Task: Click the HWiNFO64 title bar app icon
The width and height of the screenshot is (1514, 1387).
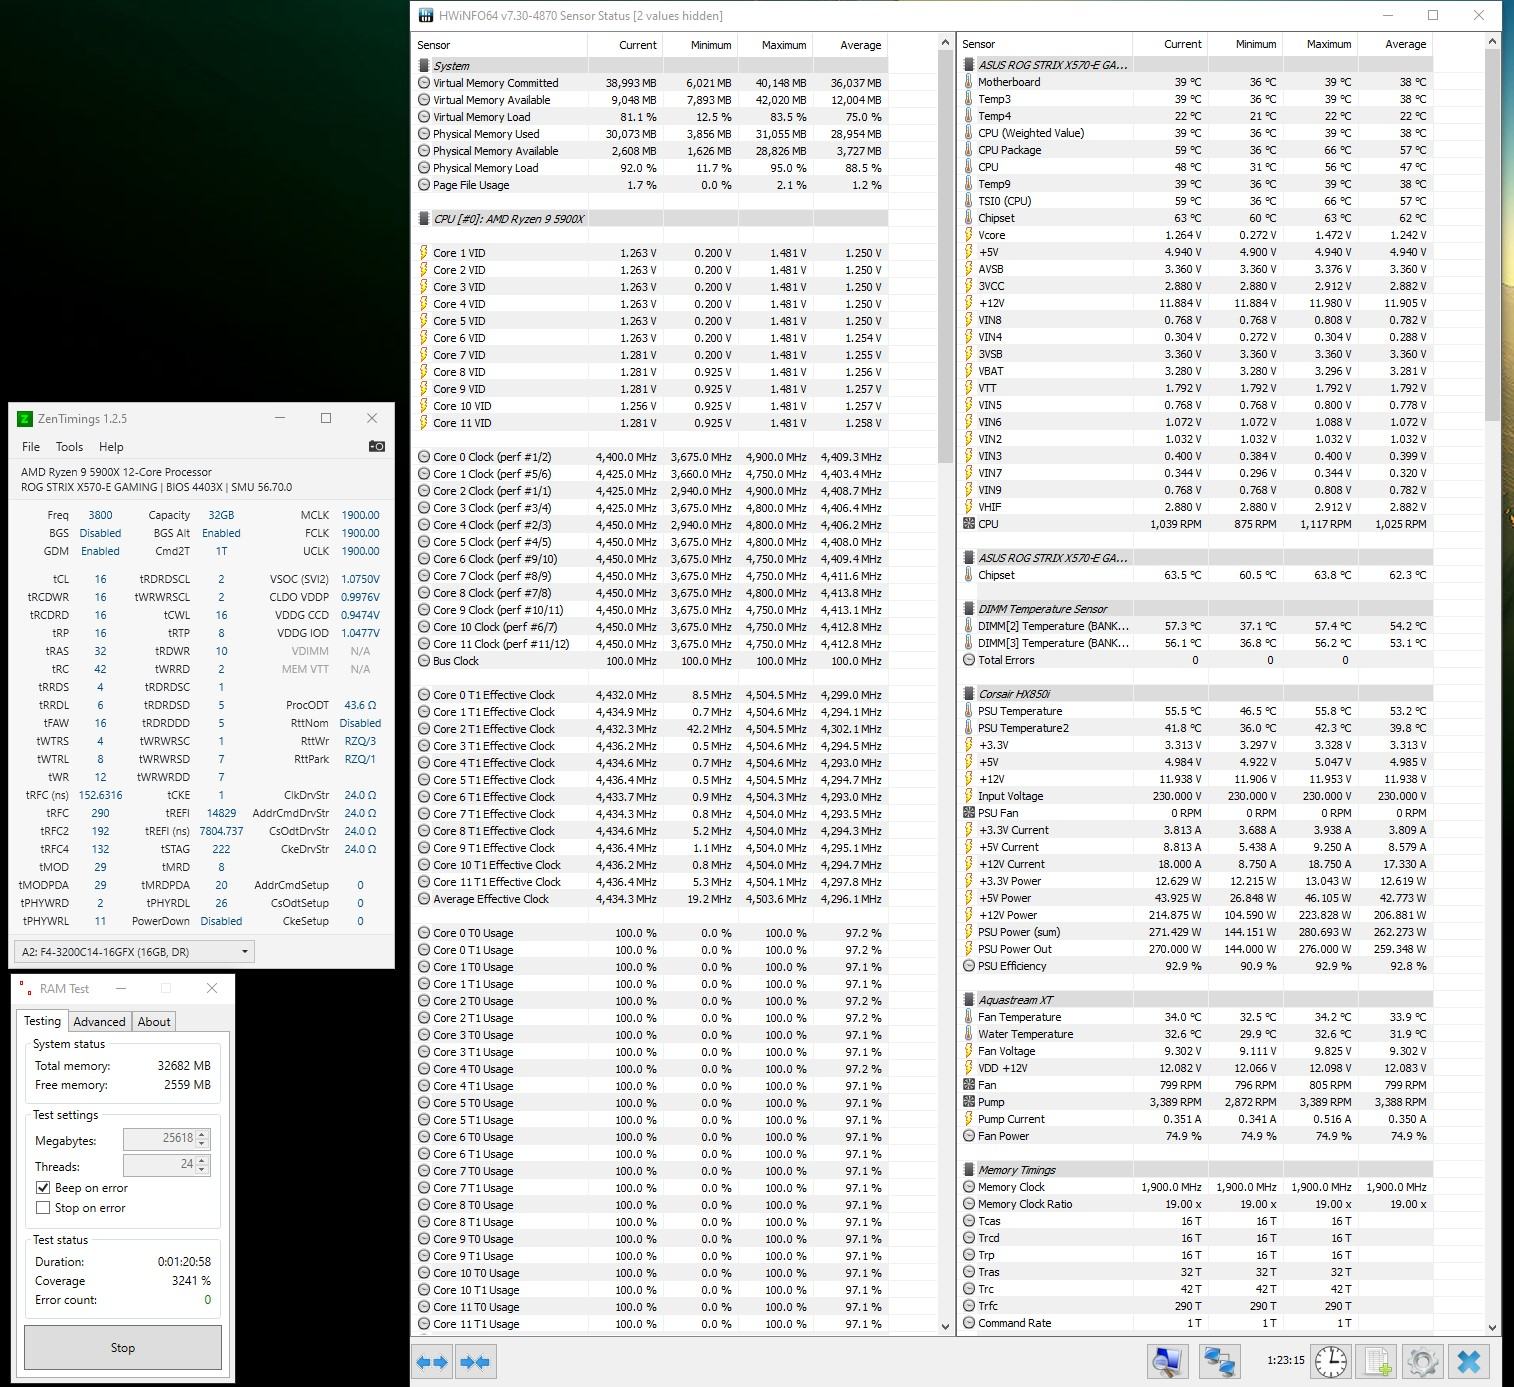Action: click(x=425, y=15)
